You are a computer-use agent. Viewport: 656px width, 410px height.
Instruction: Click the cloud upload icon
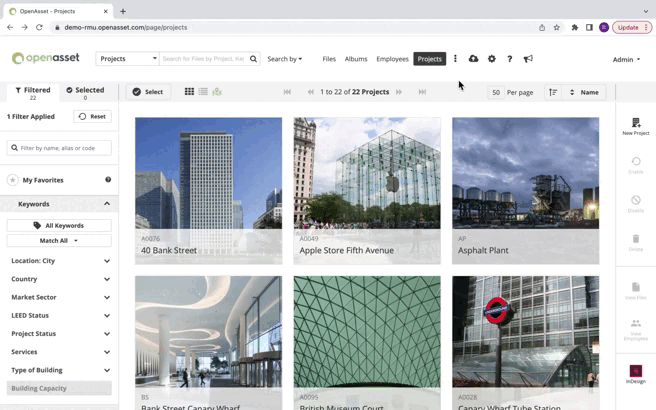pyautogui.click(x=473, y=59)
